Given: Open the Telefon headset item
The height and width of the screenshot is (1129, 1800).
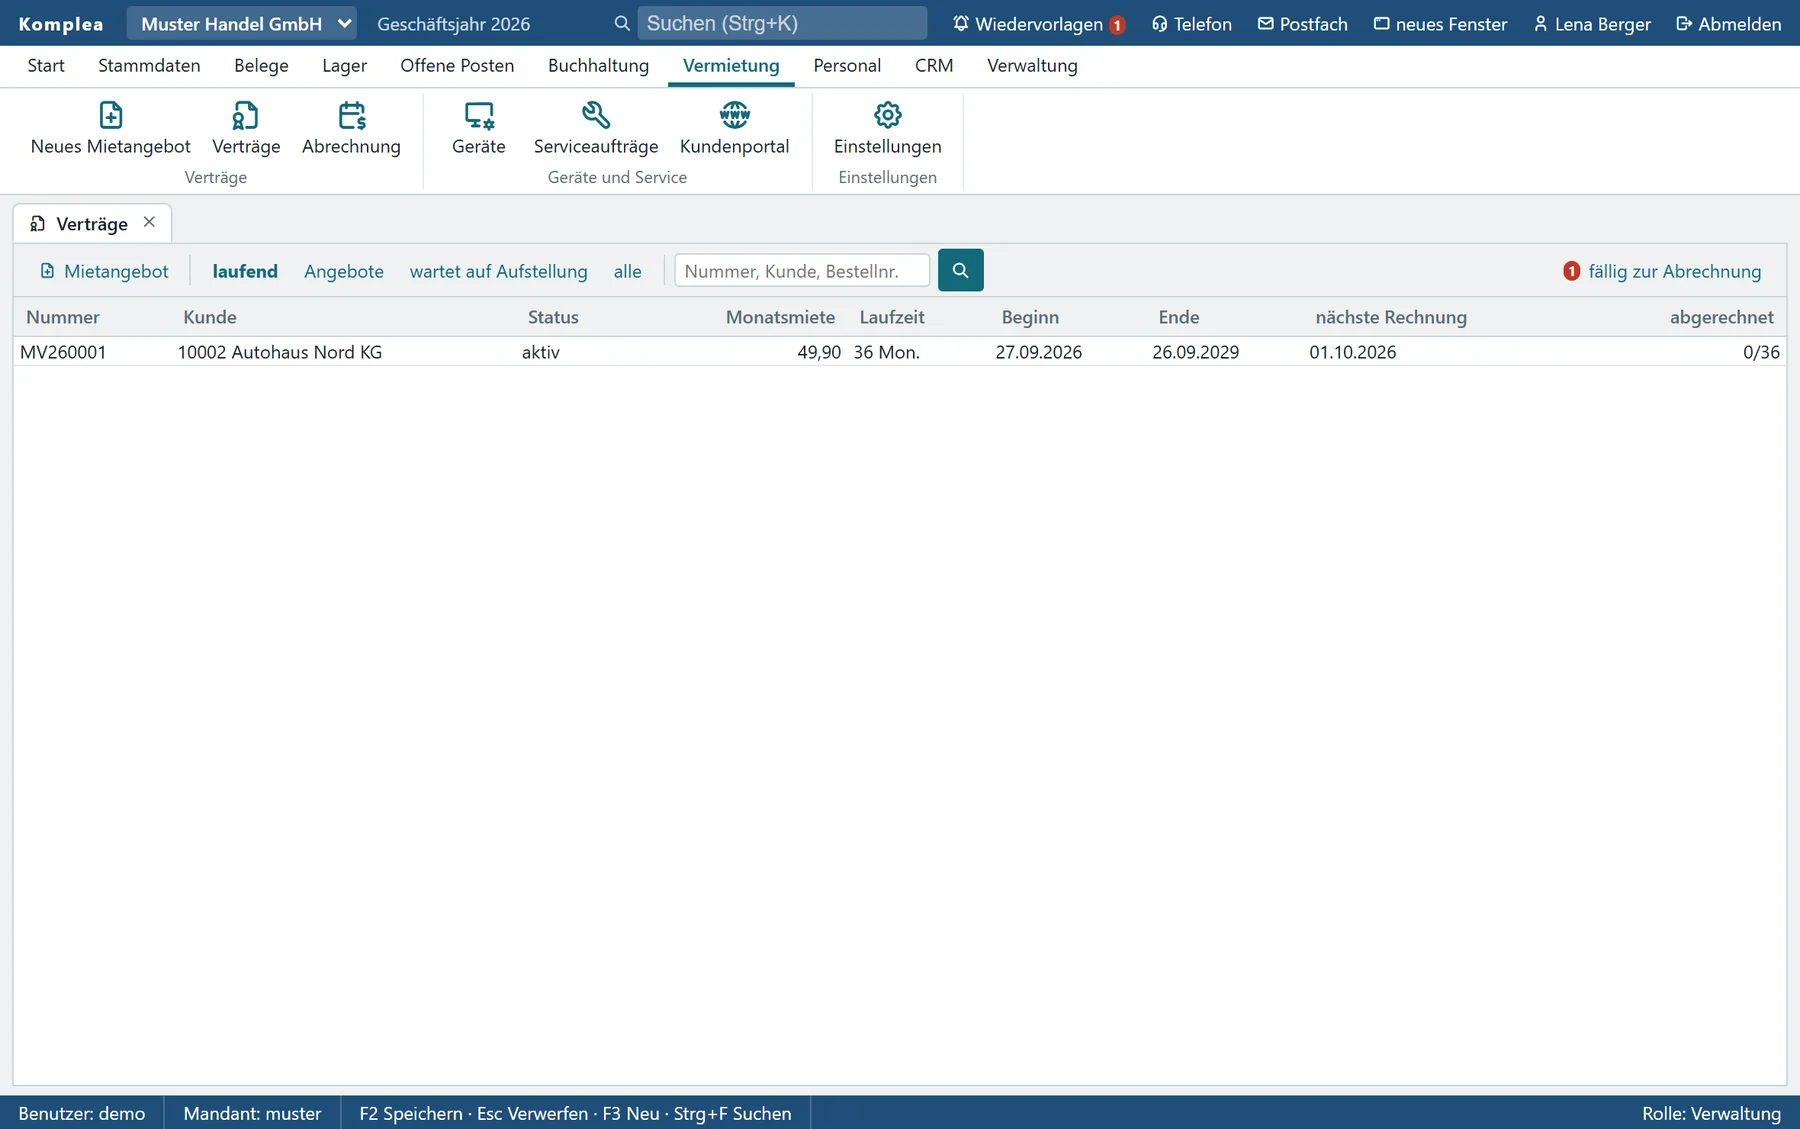Looking at the screenshot, I should click(1192, 24).
